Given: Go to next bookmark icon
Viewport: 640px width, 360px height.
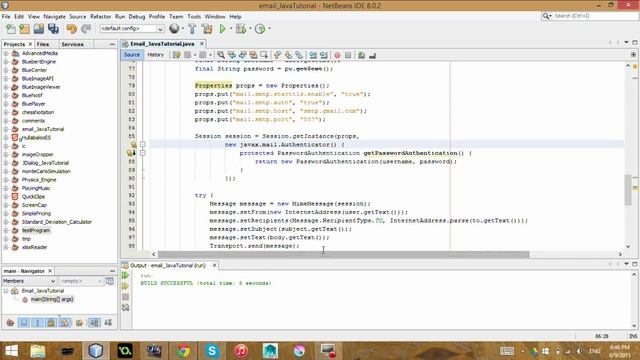Looking at the screenshot, I should [288, 55].
